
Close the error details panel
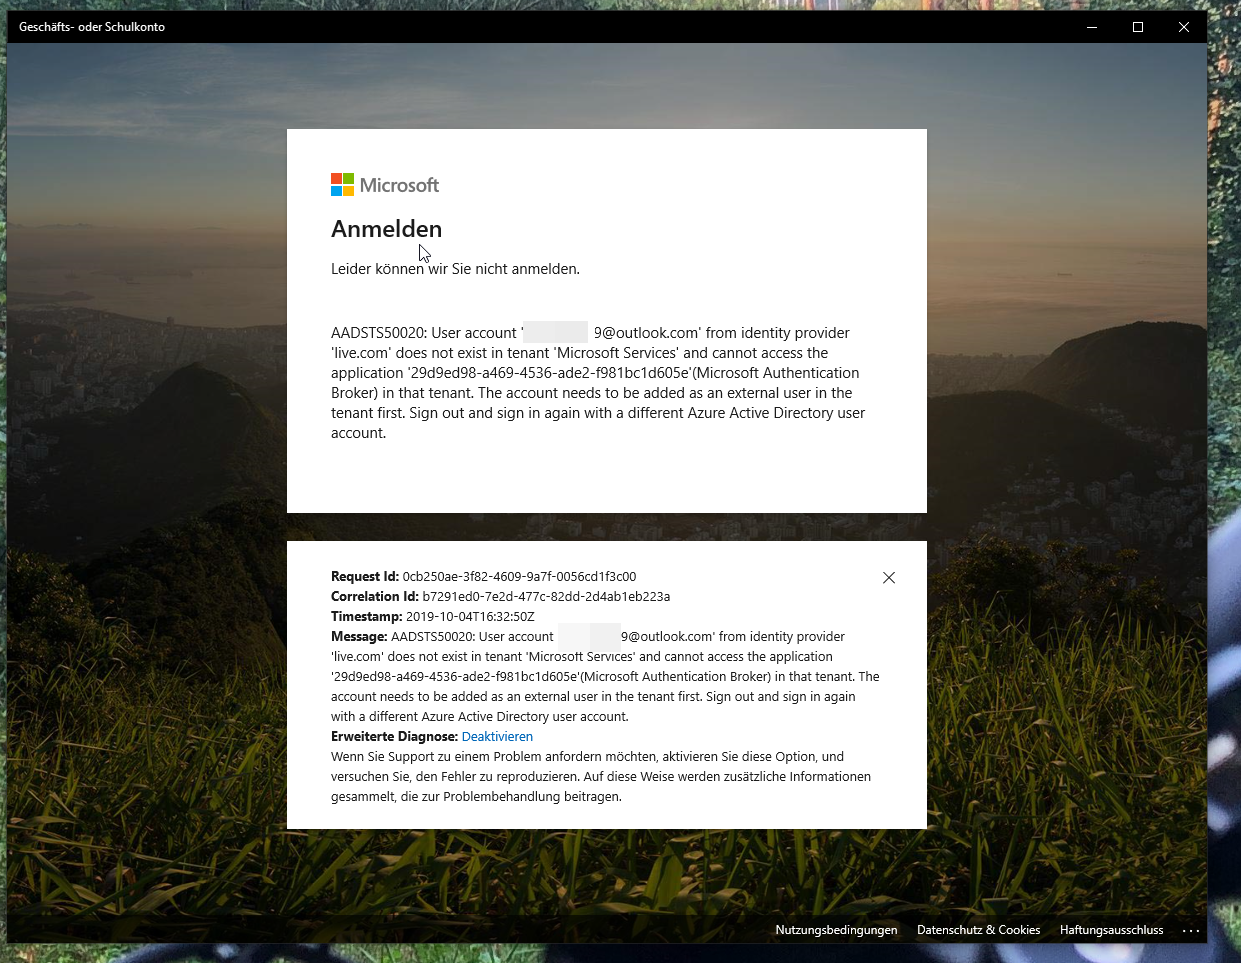tap(889, 578)
